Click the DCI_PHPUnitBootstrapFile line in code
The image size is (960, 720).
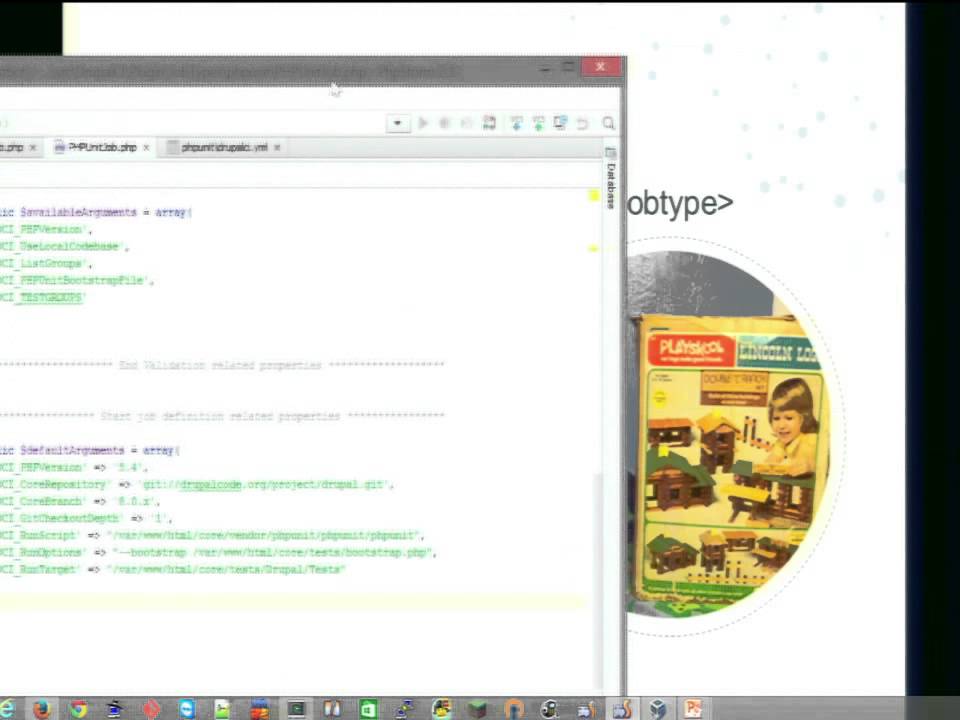pos(77,280)
